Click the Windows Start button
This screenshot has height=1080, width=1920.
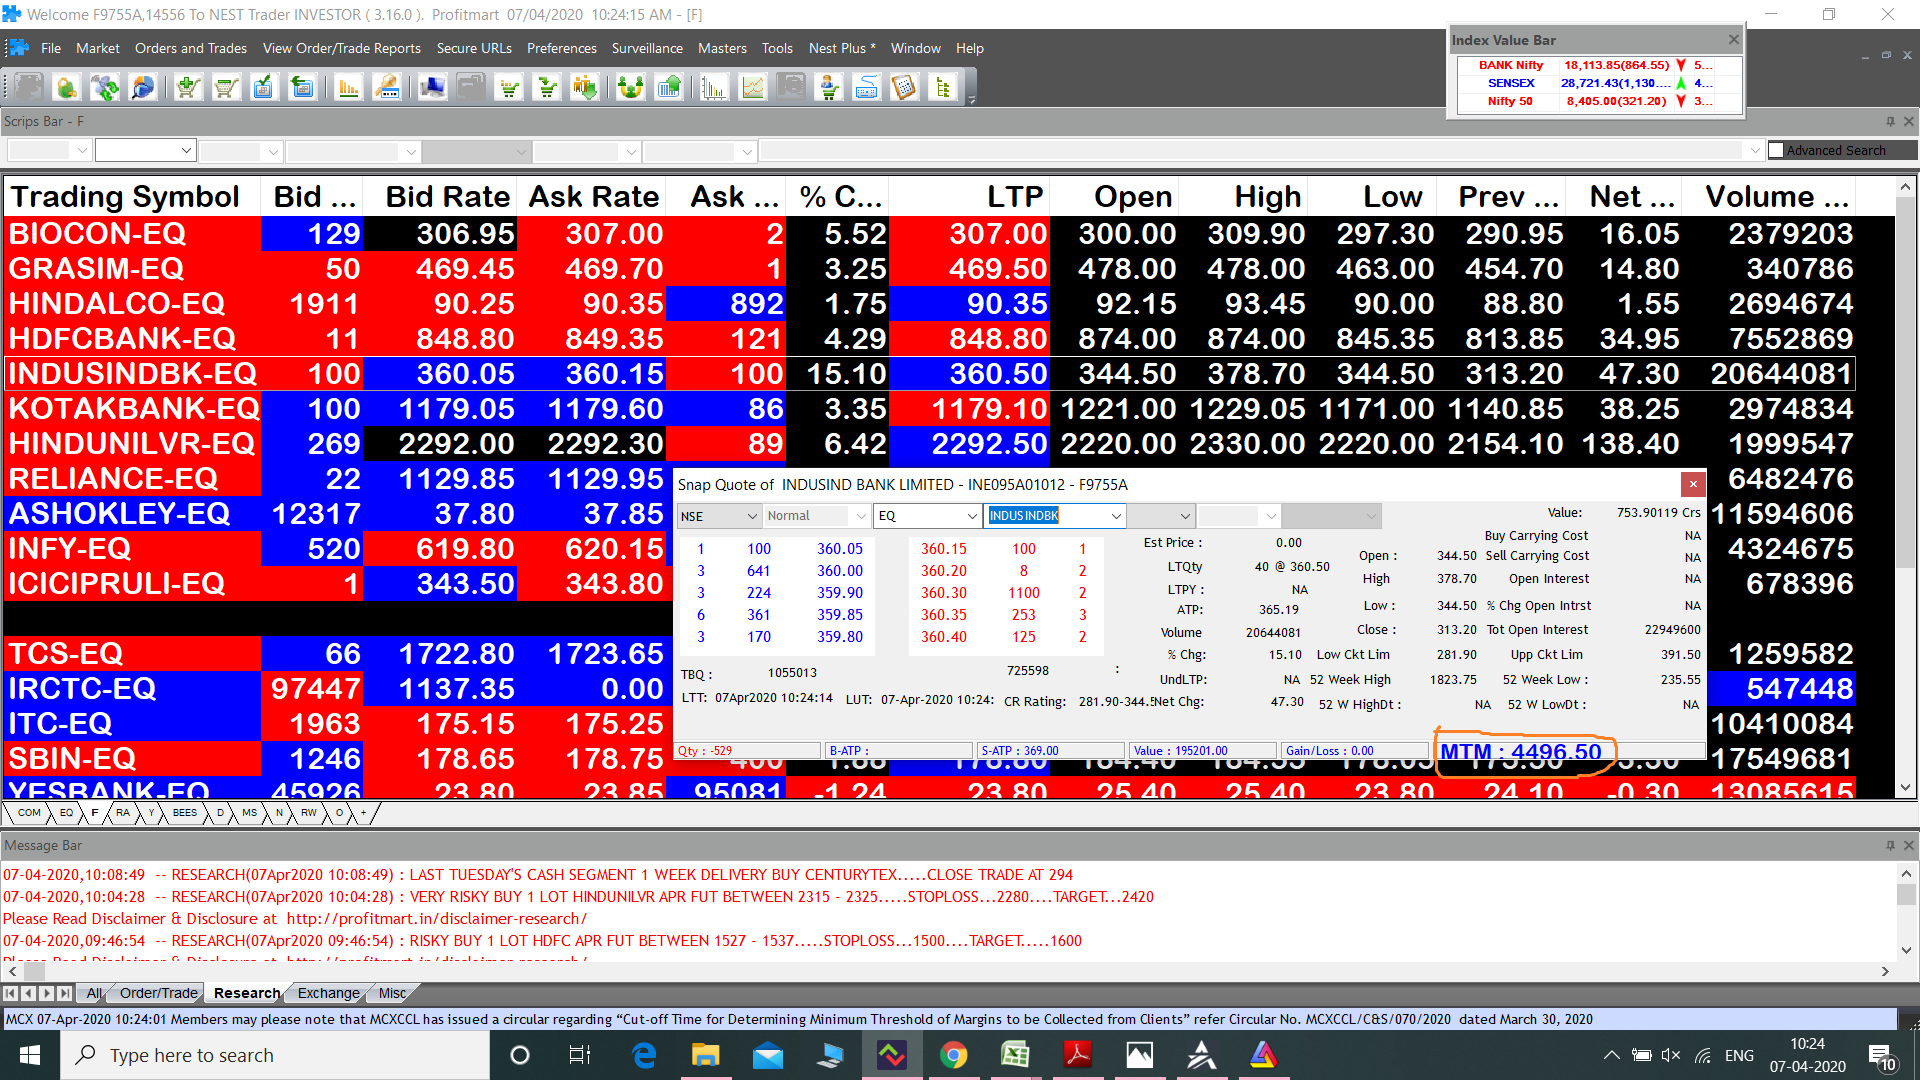coord(30,1055)
